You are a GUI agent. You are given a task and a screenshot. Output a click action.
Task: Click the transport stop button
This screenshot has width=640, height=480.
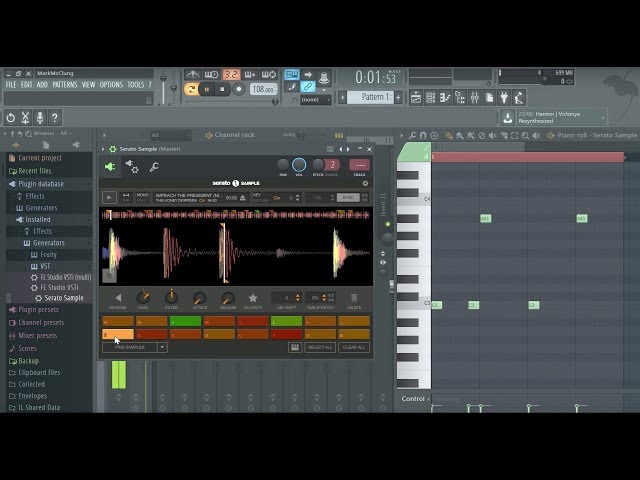click(x=222, y=89)
